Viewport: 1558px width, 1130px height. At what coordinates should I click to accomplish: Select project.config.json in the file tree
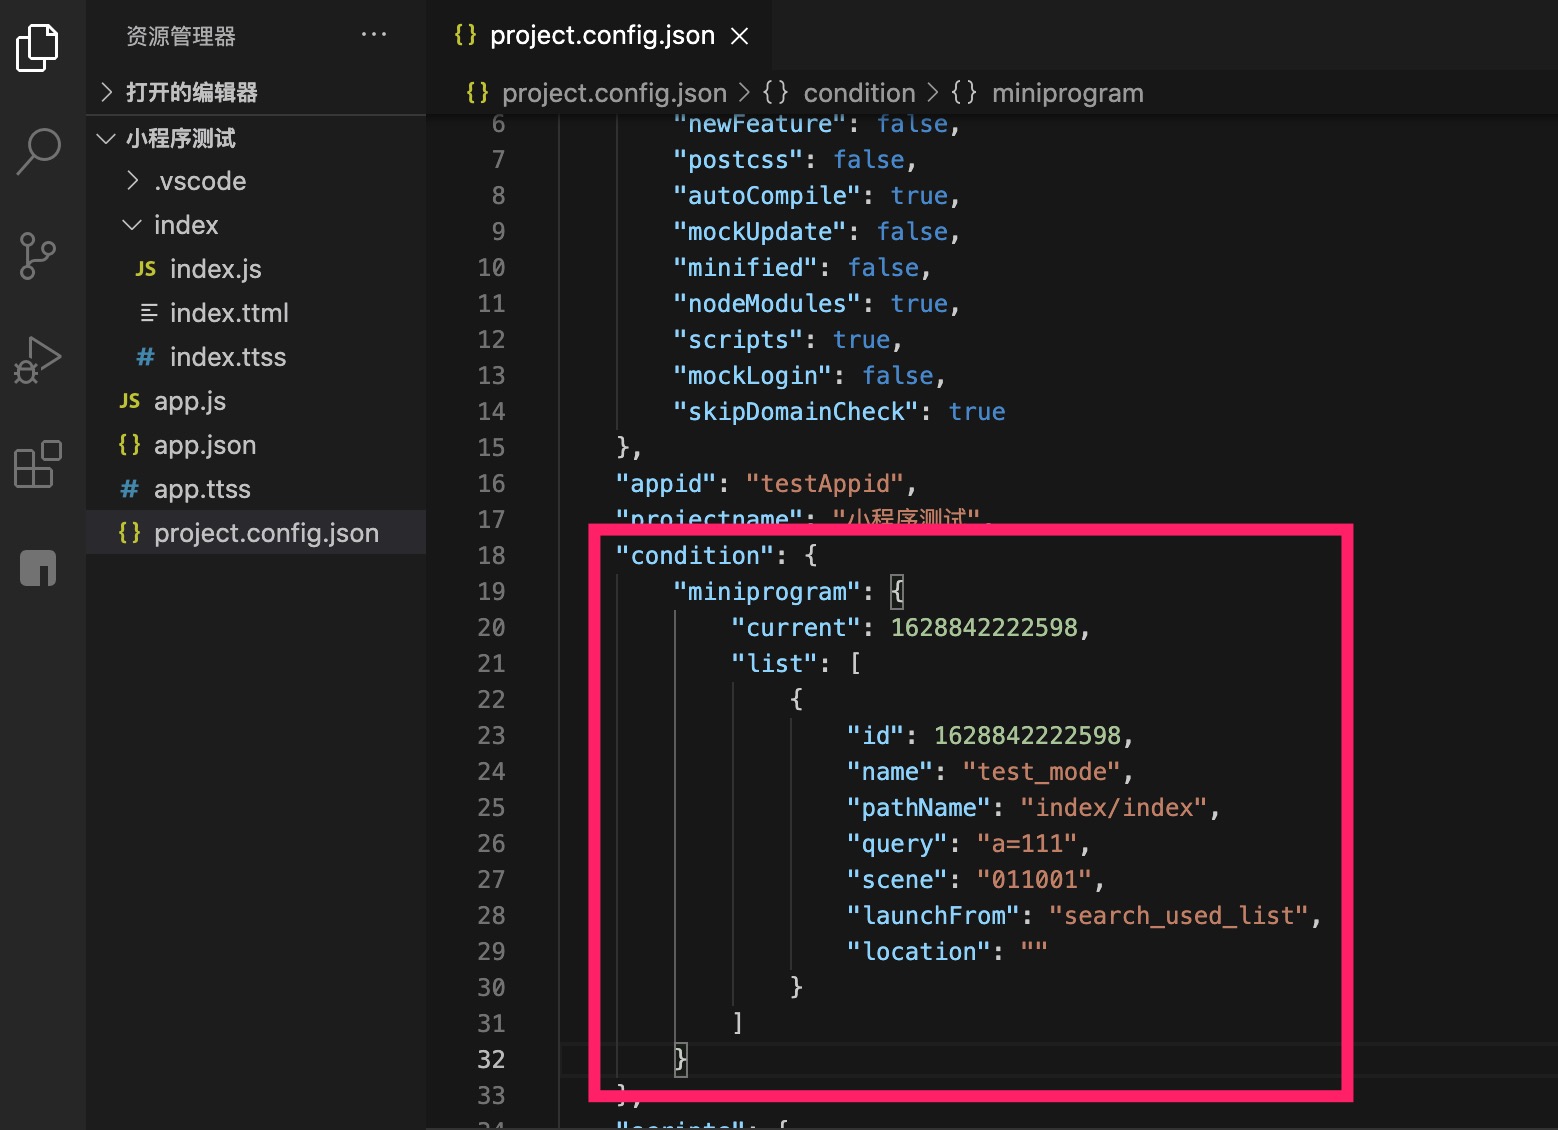tap(256, 533)
